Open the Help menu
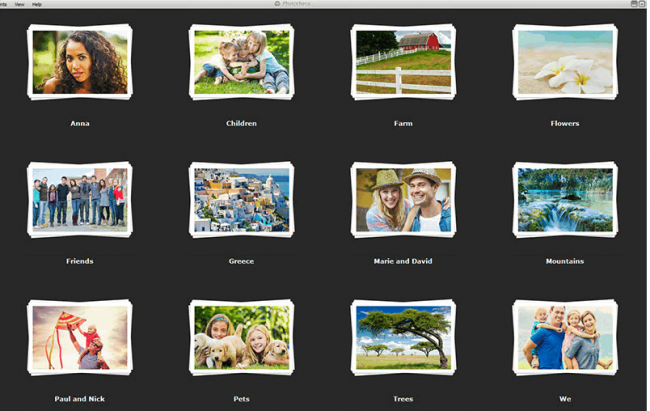The height and width of the screenshot is (411, 650). point(37,4)
